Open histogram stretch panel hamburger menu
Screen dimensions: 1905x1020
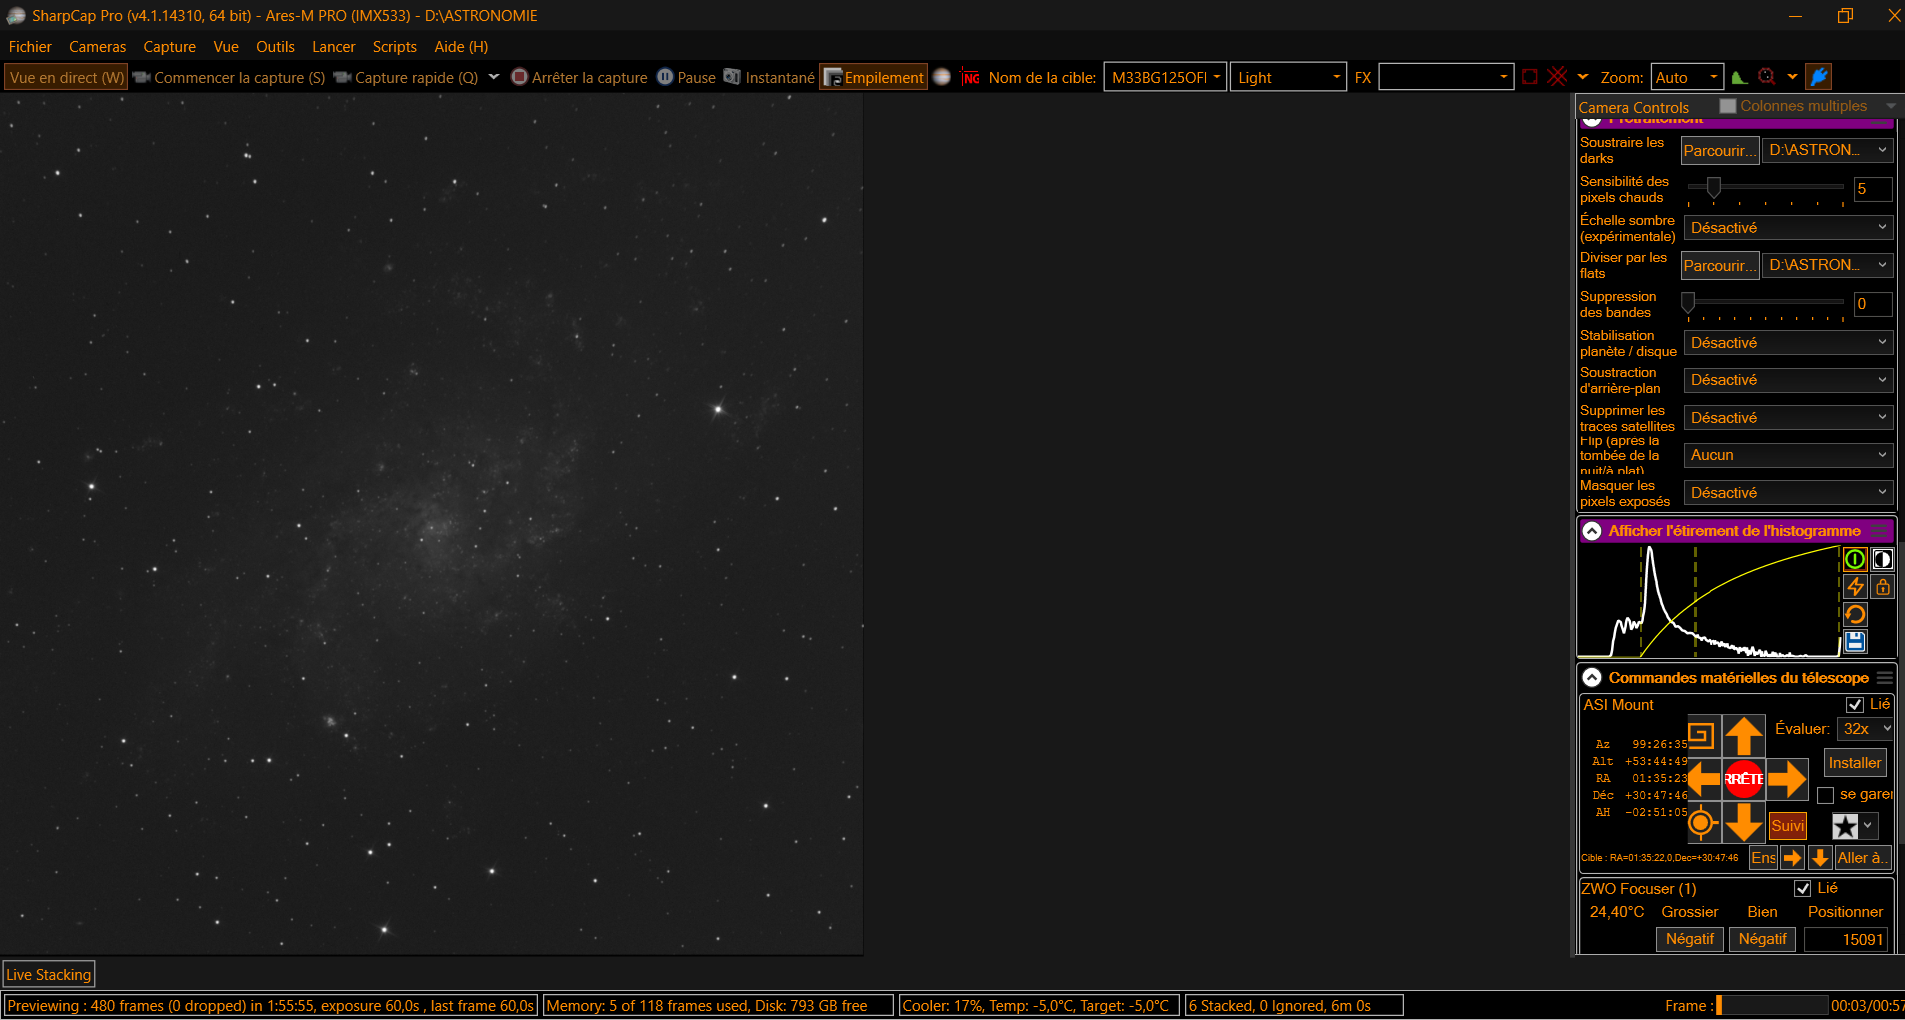1880,531
